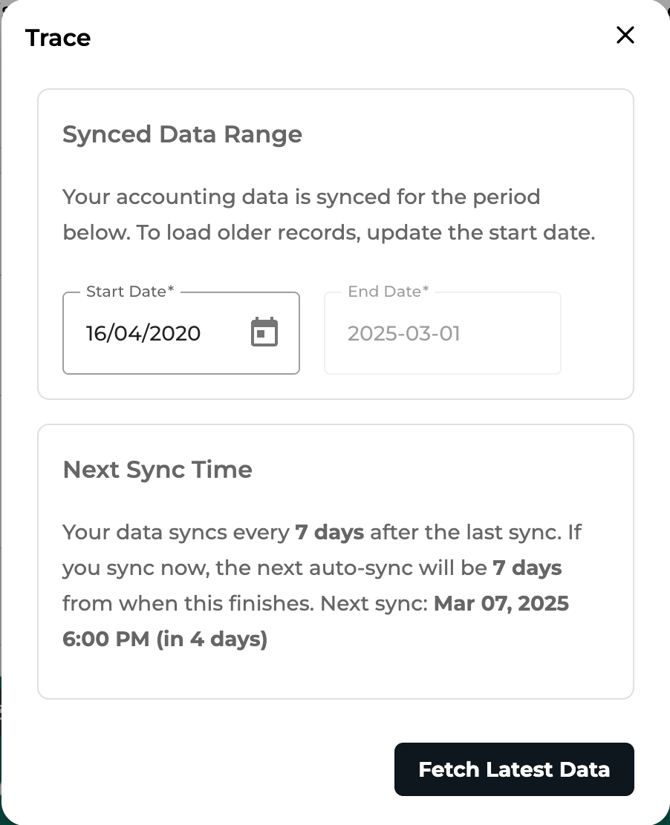
Task: Click the "Trace" dialog title
Action: pos(58,38)
